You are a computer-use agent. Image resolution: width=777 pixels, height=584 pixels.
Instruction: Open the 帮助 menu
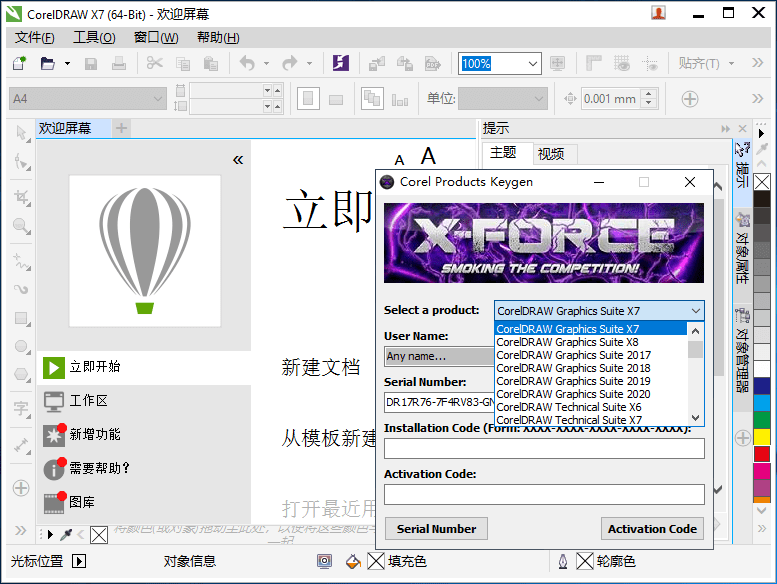(218, 38)
